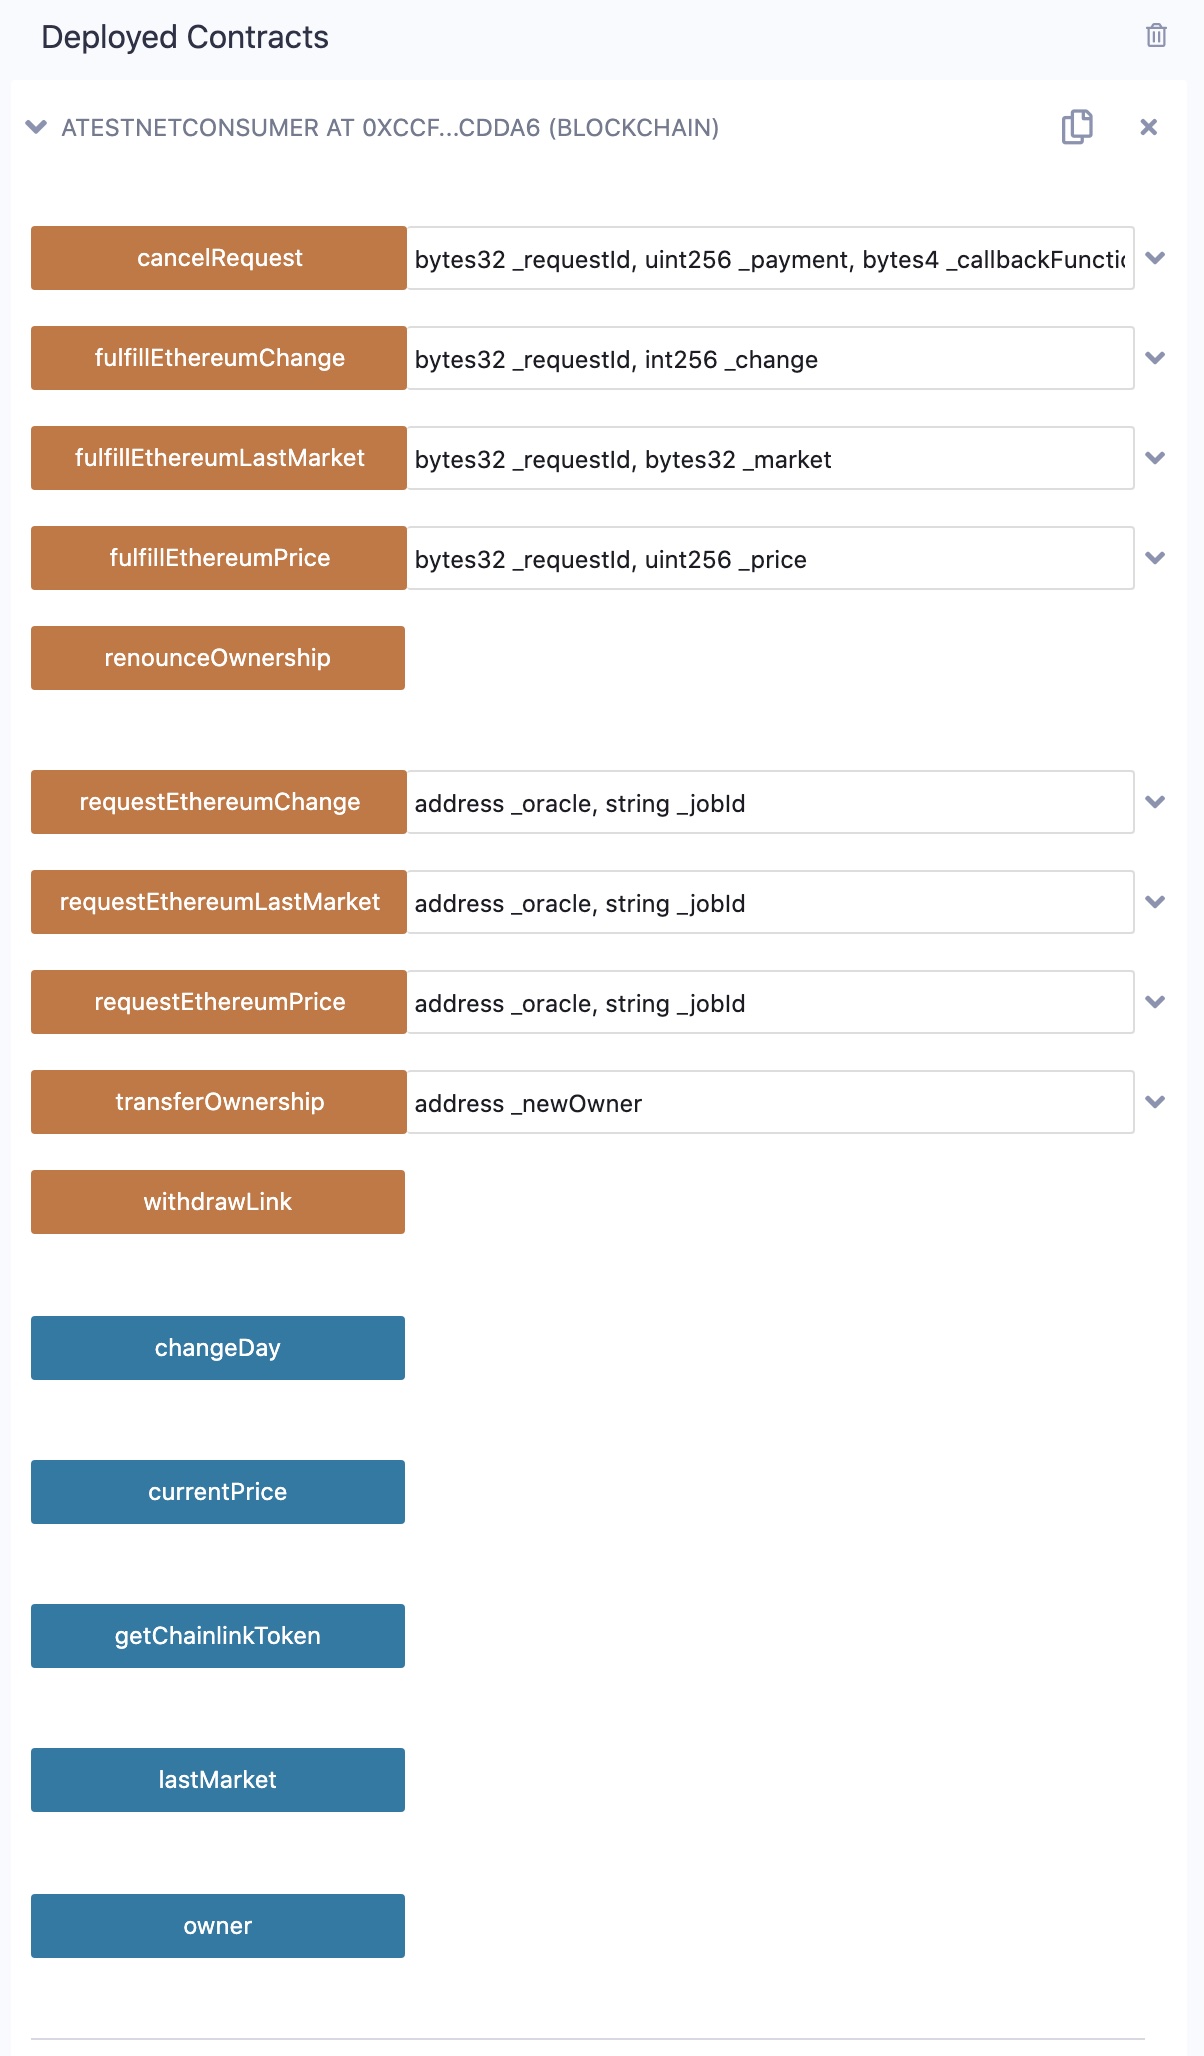This screenshot has width=1204, height=2056.
Task: Focus the transferOwnership address _newOwner input
Action: (770, 1102)
